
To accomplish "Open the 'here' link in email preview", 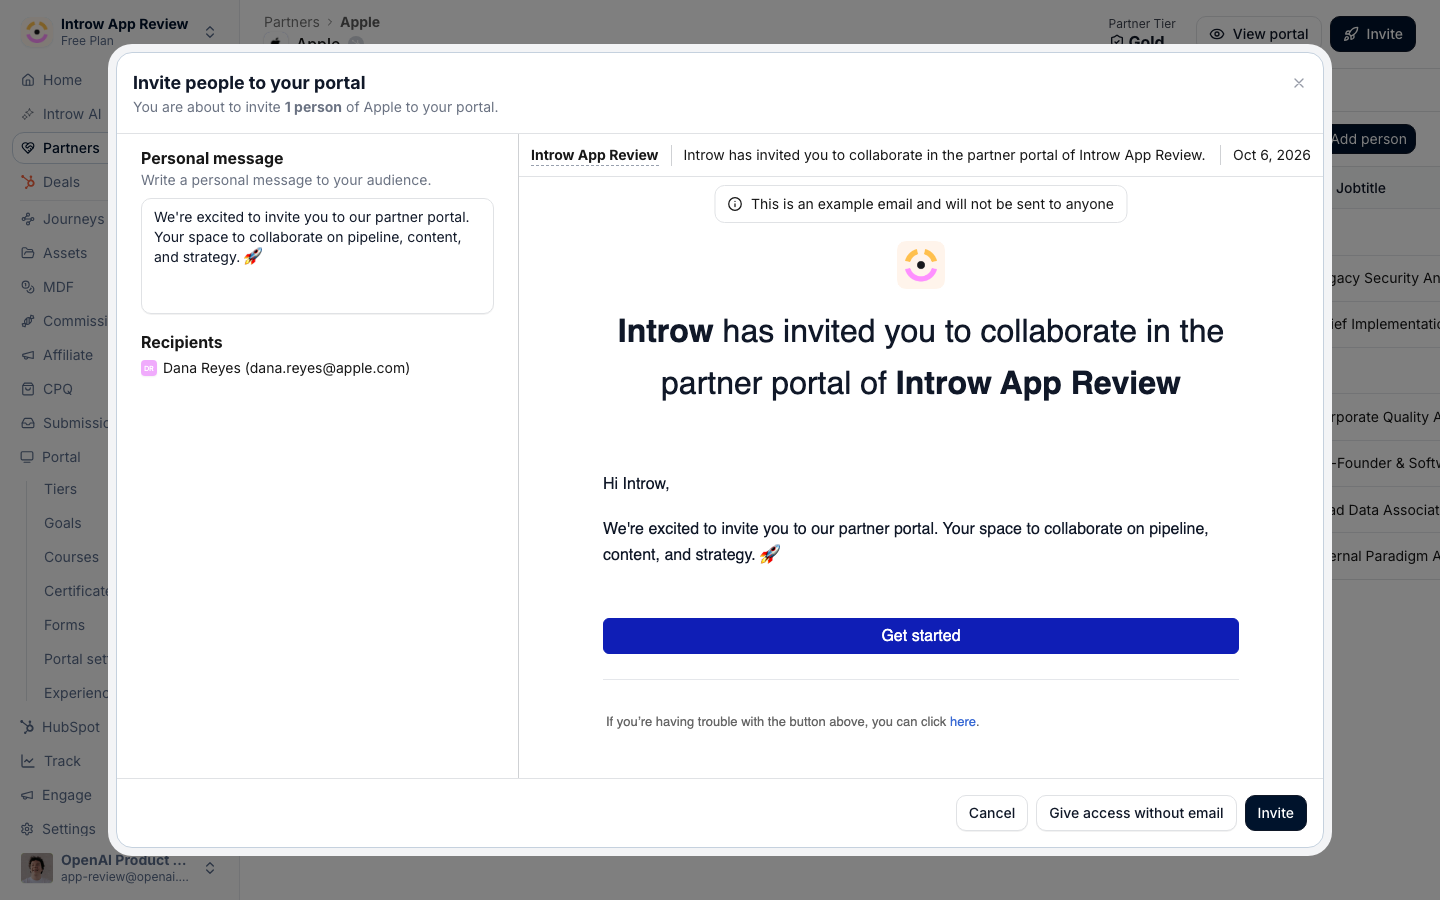I will [962, 722].
